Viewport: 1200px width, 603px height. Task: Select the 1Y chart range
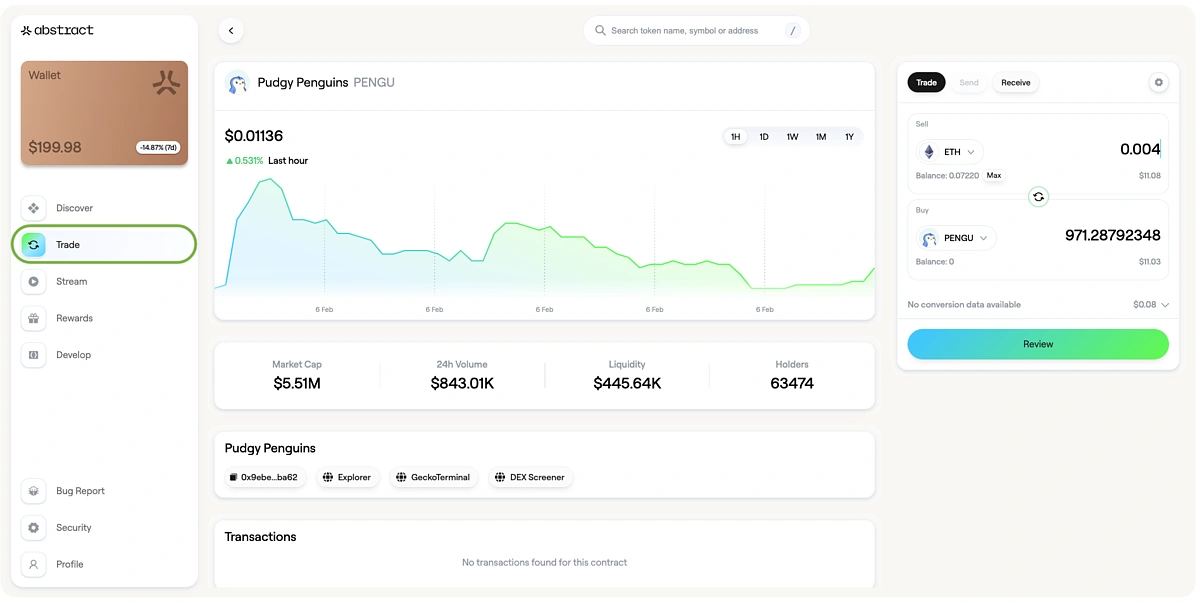point(849,137)
